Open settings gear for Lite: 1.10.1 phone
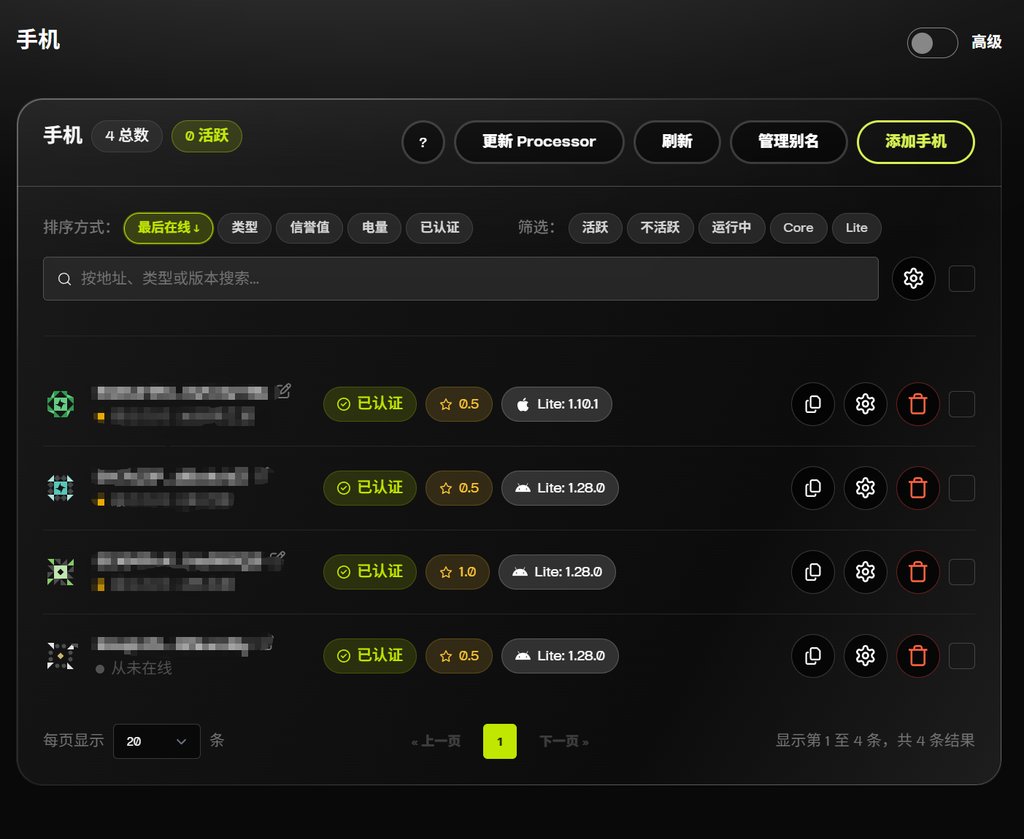 point(865,404)
